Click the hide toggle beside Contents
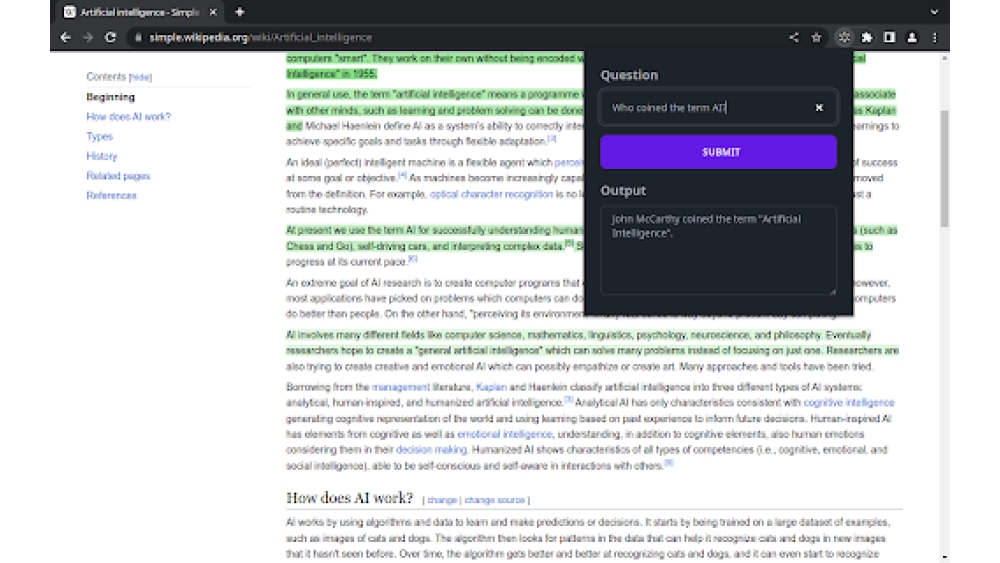1000x563 pixels. pyautogui.click(x=140, y=77)
